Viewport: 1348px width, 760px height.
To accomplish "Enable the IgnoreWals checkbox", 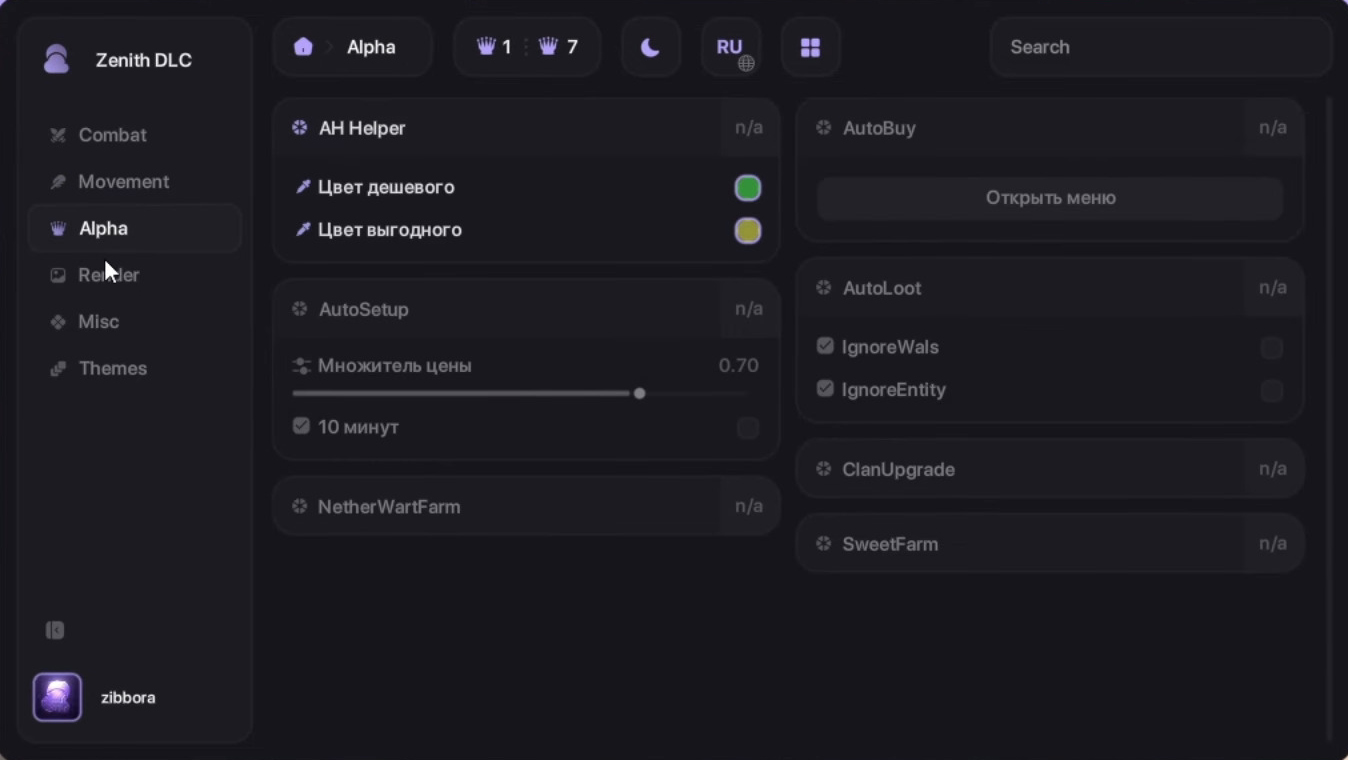I will coord(1271,348).
